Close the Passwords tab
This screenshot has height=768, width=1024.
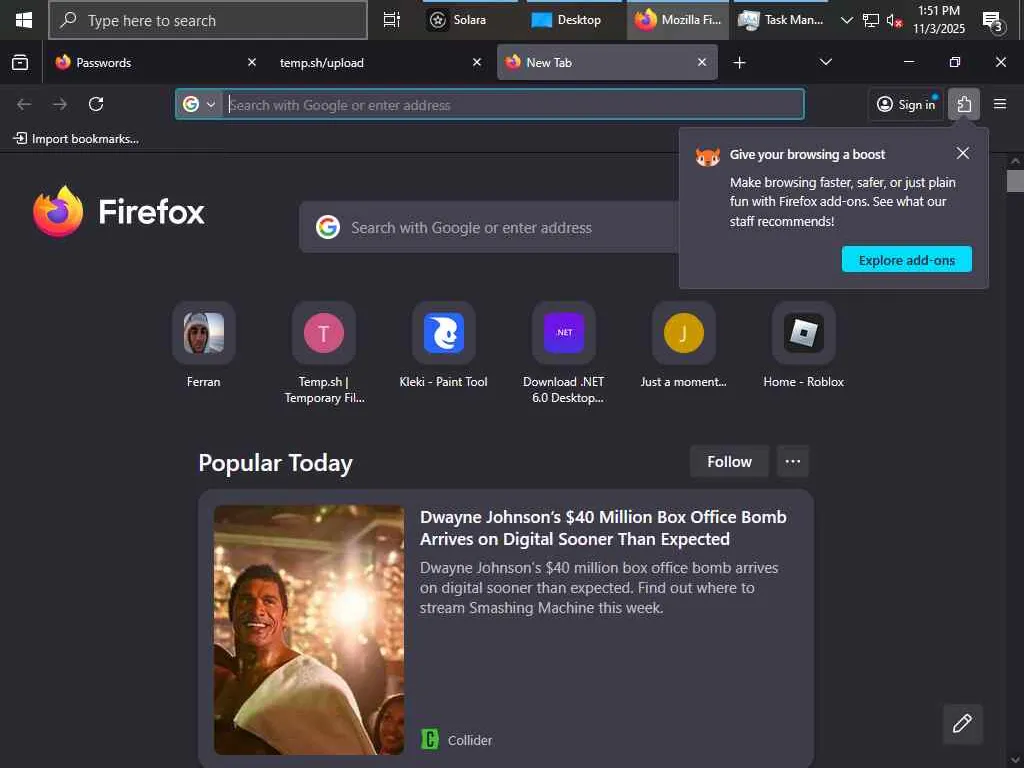pyautogui.click(x=251, y=62)
